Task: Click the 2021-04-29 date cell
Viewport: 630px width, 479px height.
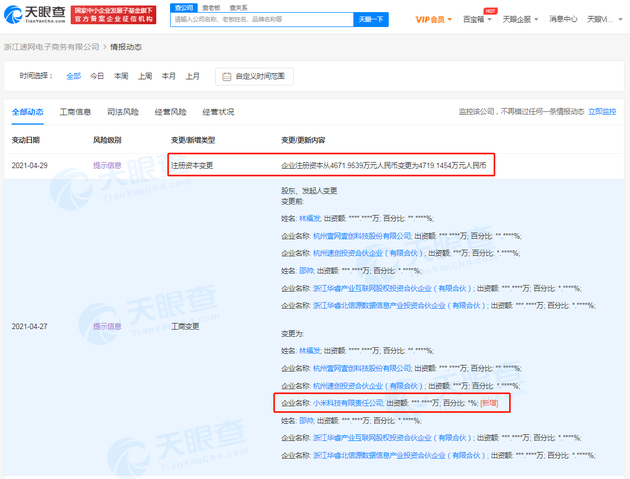Action: pyautogui.click(x=30, y=166)
